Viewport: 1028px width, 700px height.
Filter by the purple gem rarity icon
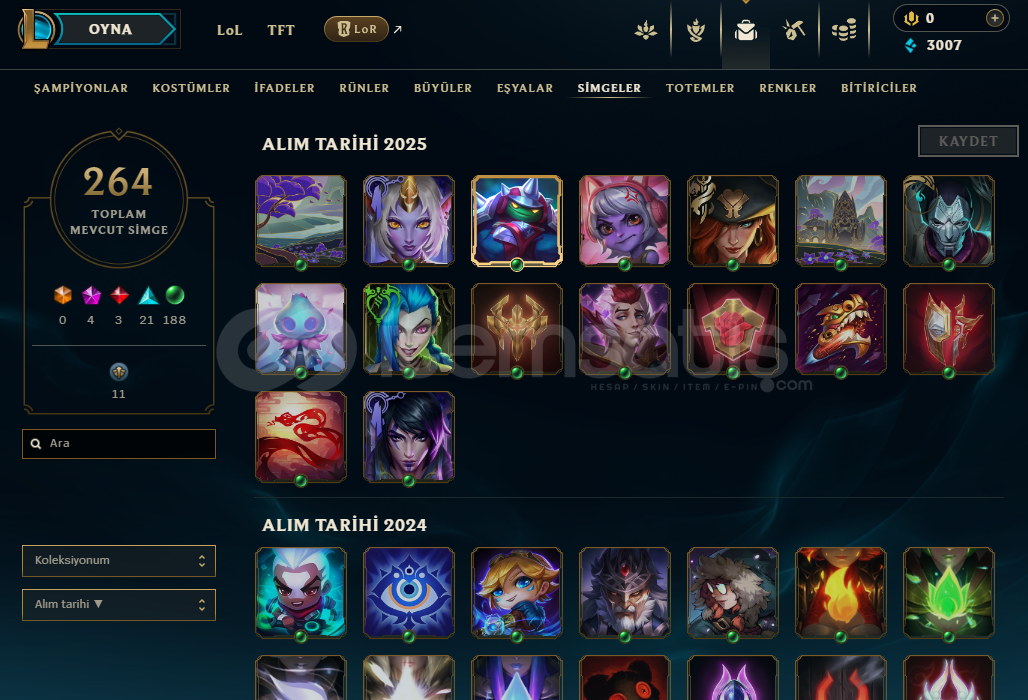click(91, 296)
